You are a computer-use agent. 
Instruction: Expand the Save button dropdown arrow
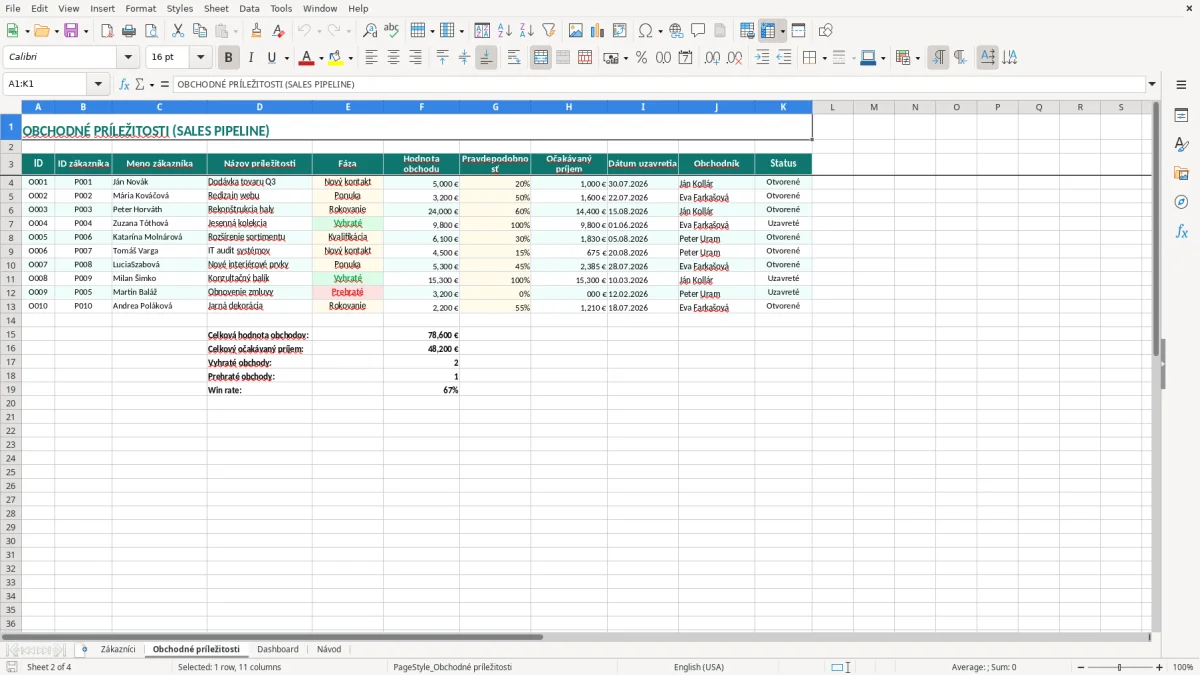coord(86,31)
